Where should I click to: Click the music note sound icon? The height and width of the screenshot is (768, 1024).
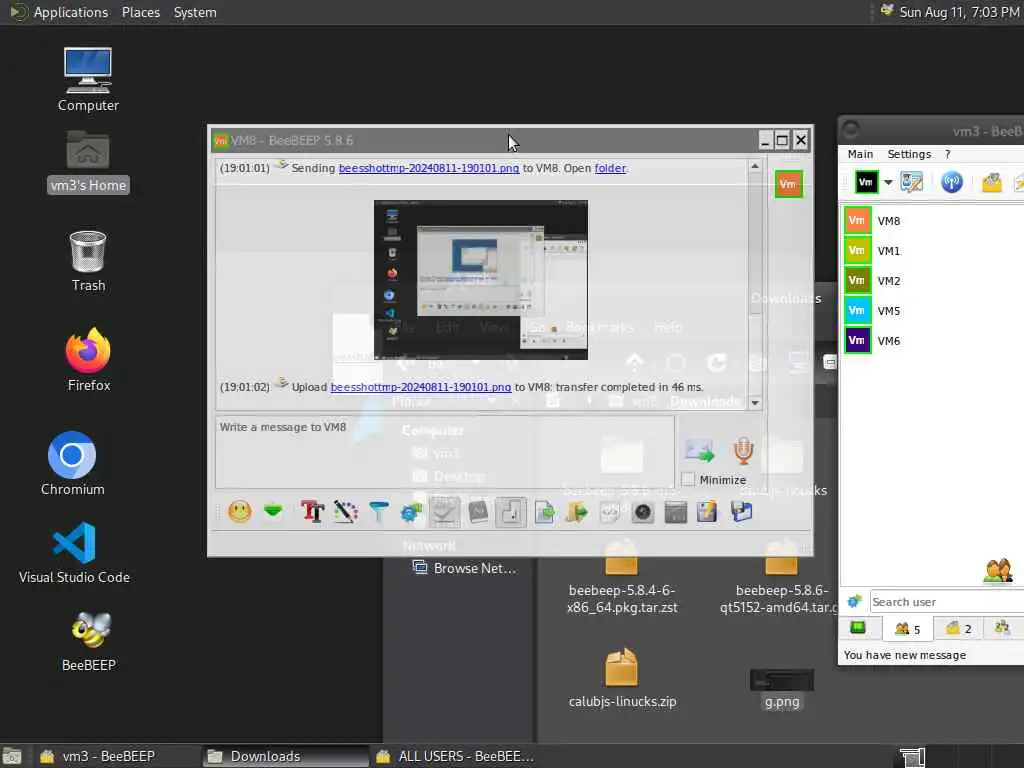click(511, 511)
